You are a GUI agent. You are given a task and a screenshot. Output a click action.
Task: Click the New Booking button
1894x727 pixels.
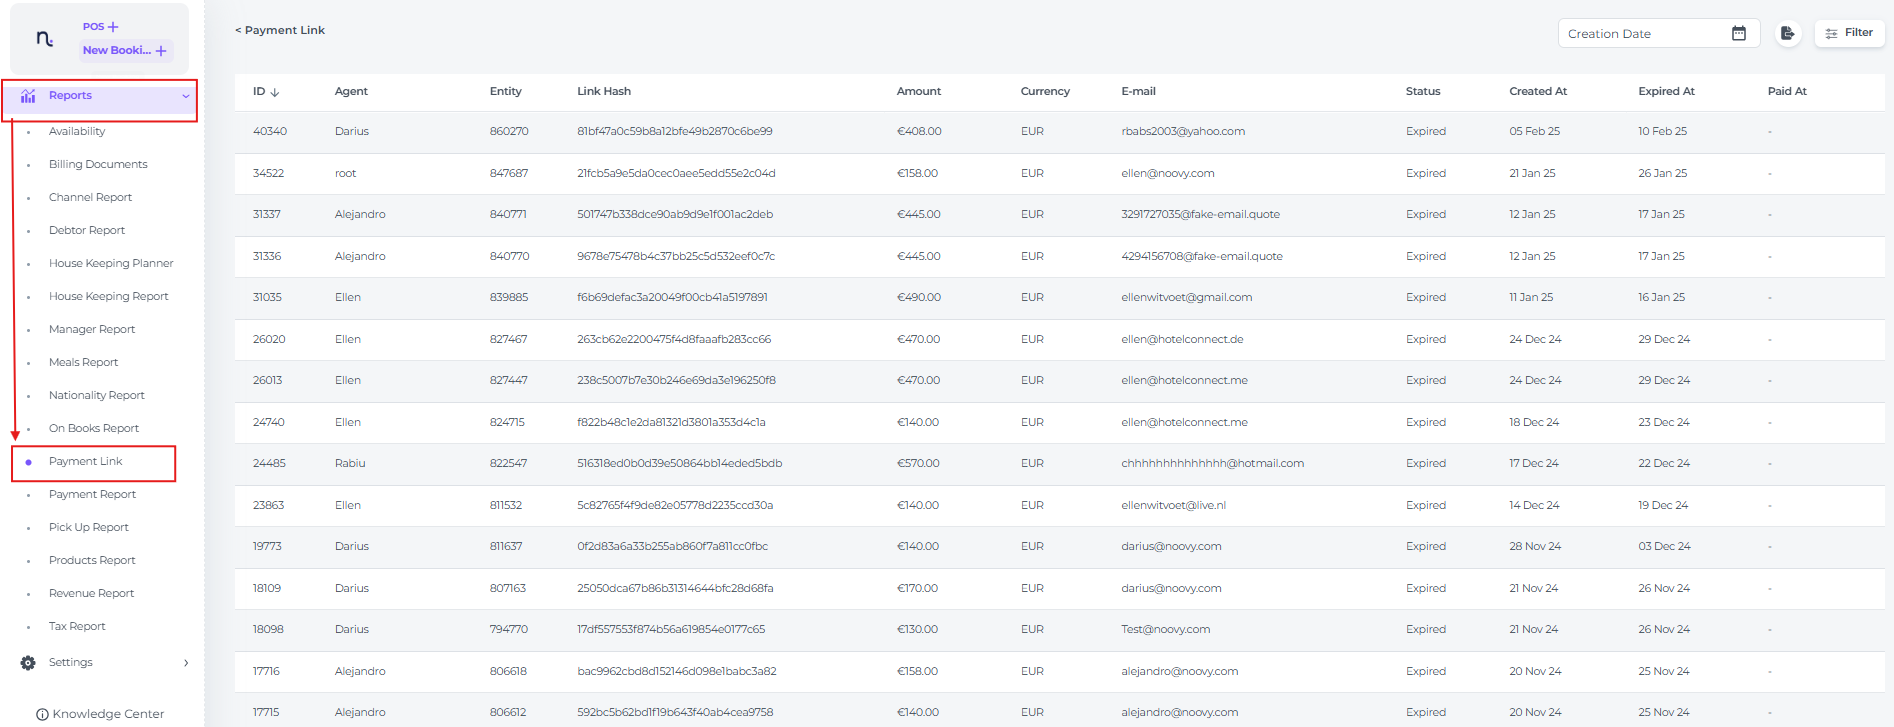pyautogui.click(x=125, y=50)
